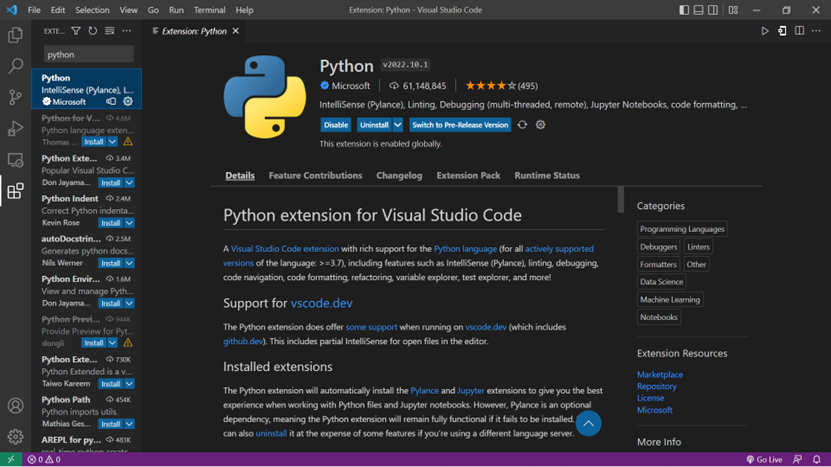Image resolution: width=831 pixels, height=467 pixels.
Task: Open Source Control view in activity bar
Action: click(15, 97)
